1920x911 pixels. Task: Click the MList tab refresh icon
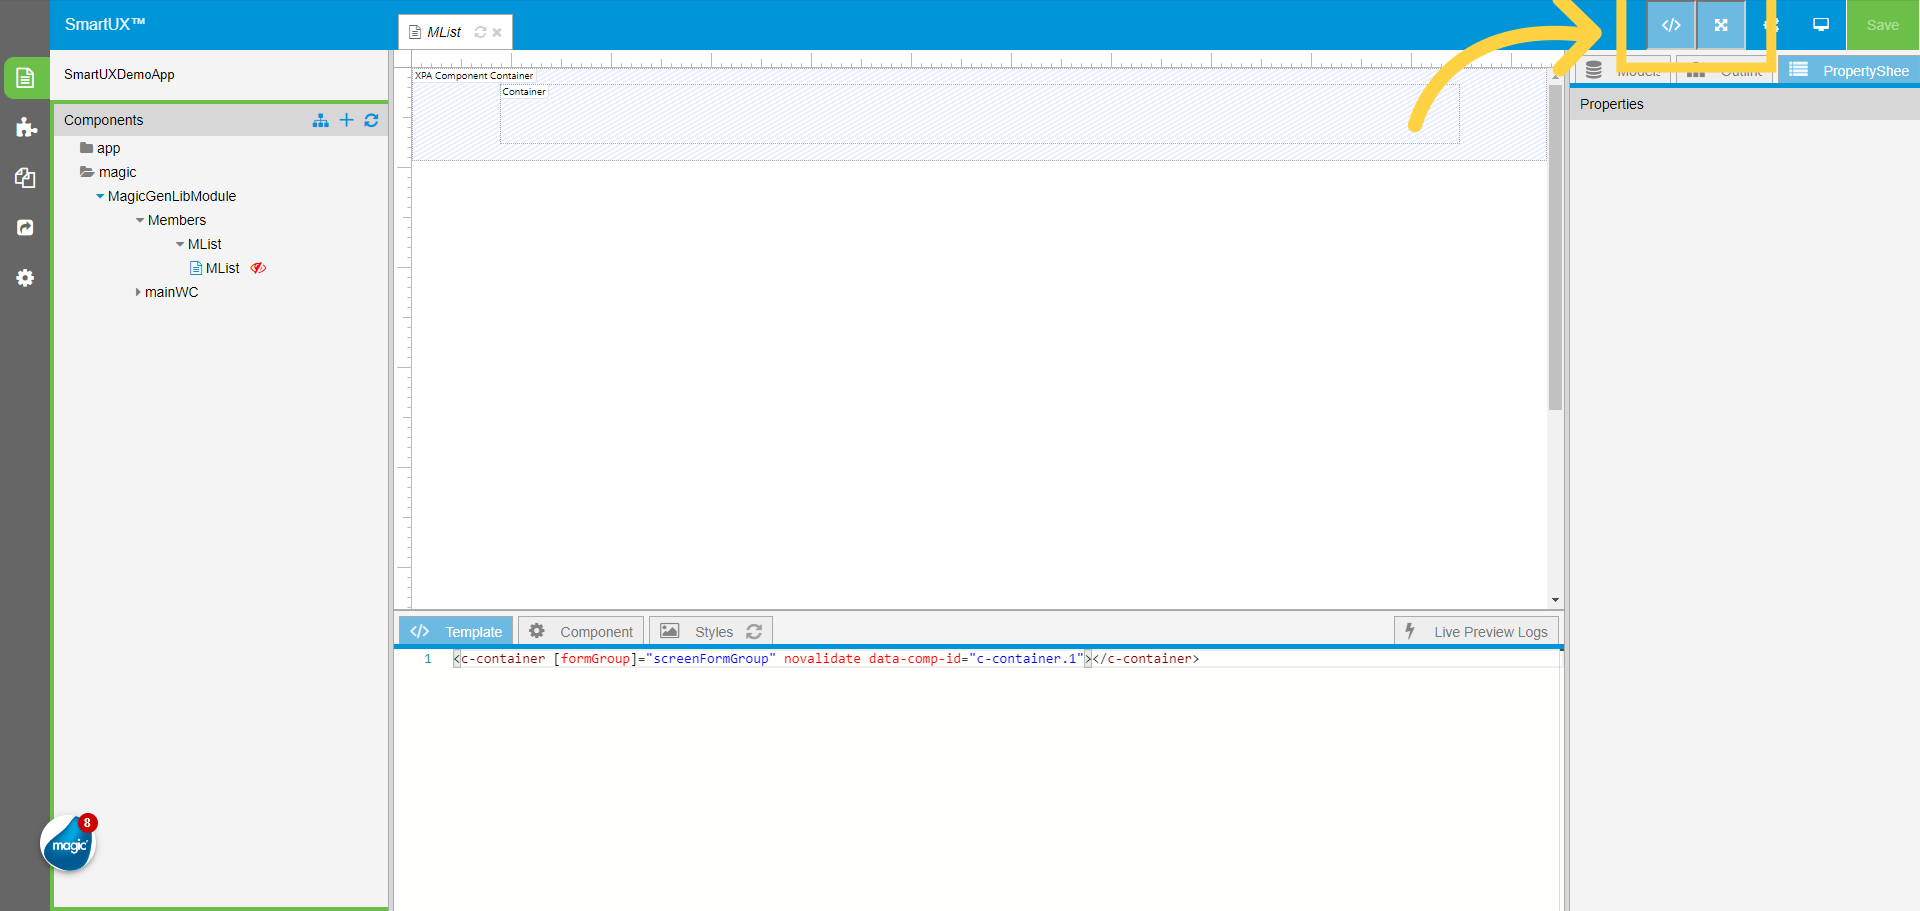480,32
